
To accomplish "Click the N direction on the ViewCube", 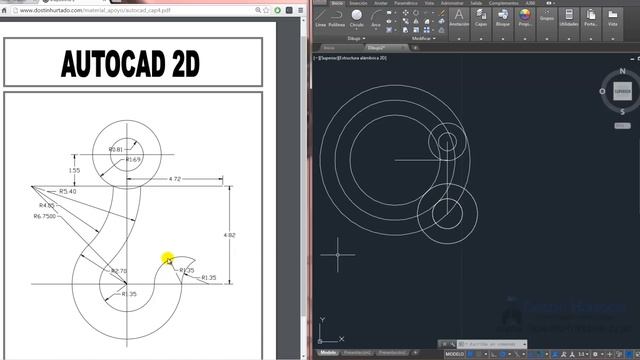I will 622,71.
